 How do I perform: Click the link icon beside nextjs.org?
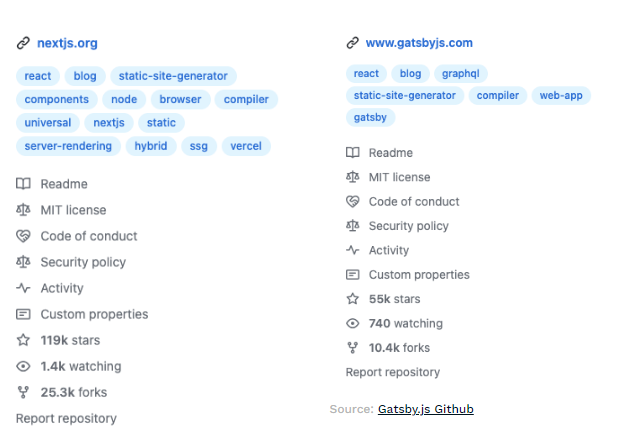coord(23,43)
